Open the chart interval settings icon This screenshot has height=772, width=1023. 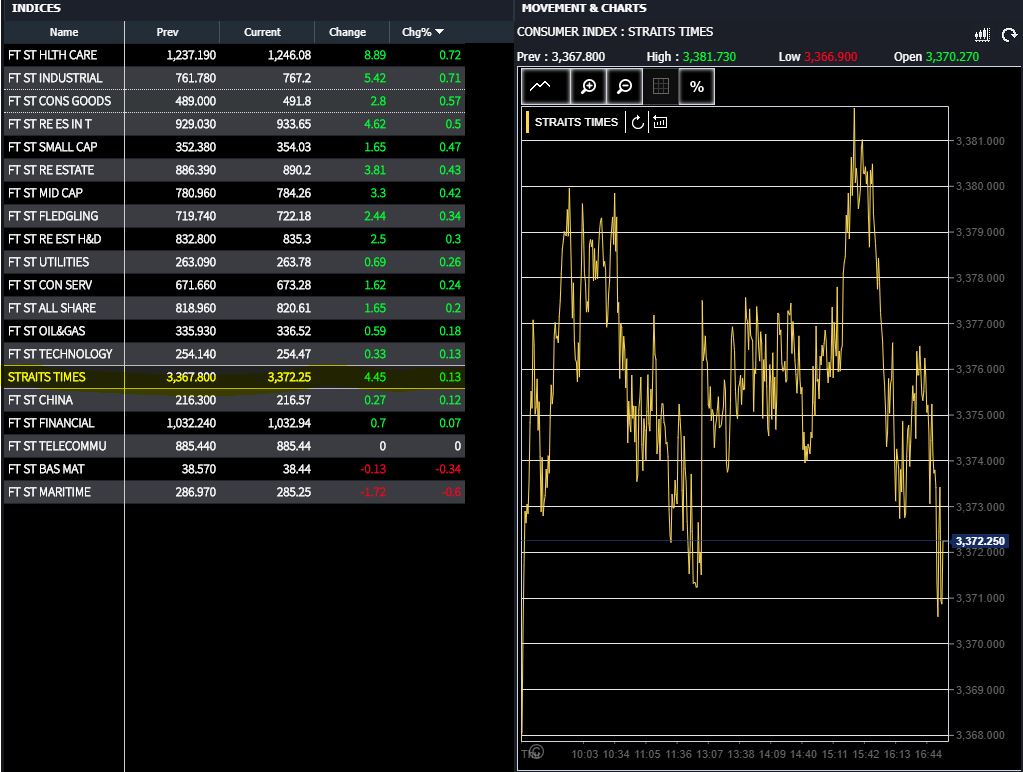(660, 122)
